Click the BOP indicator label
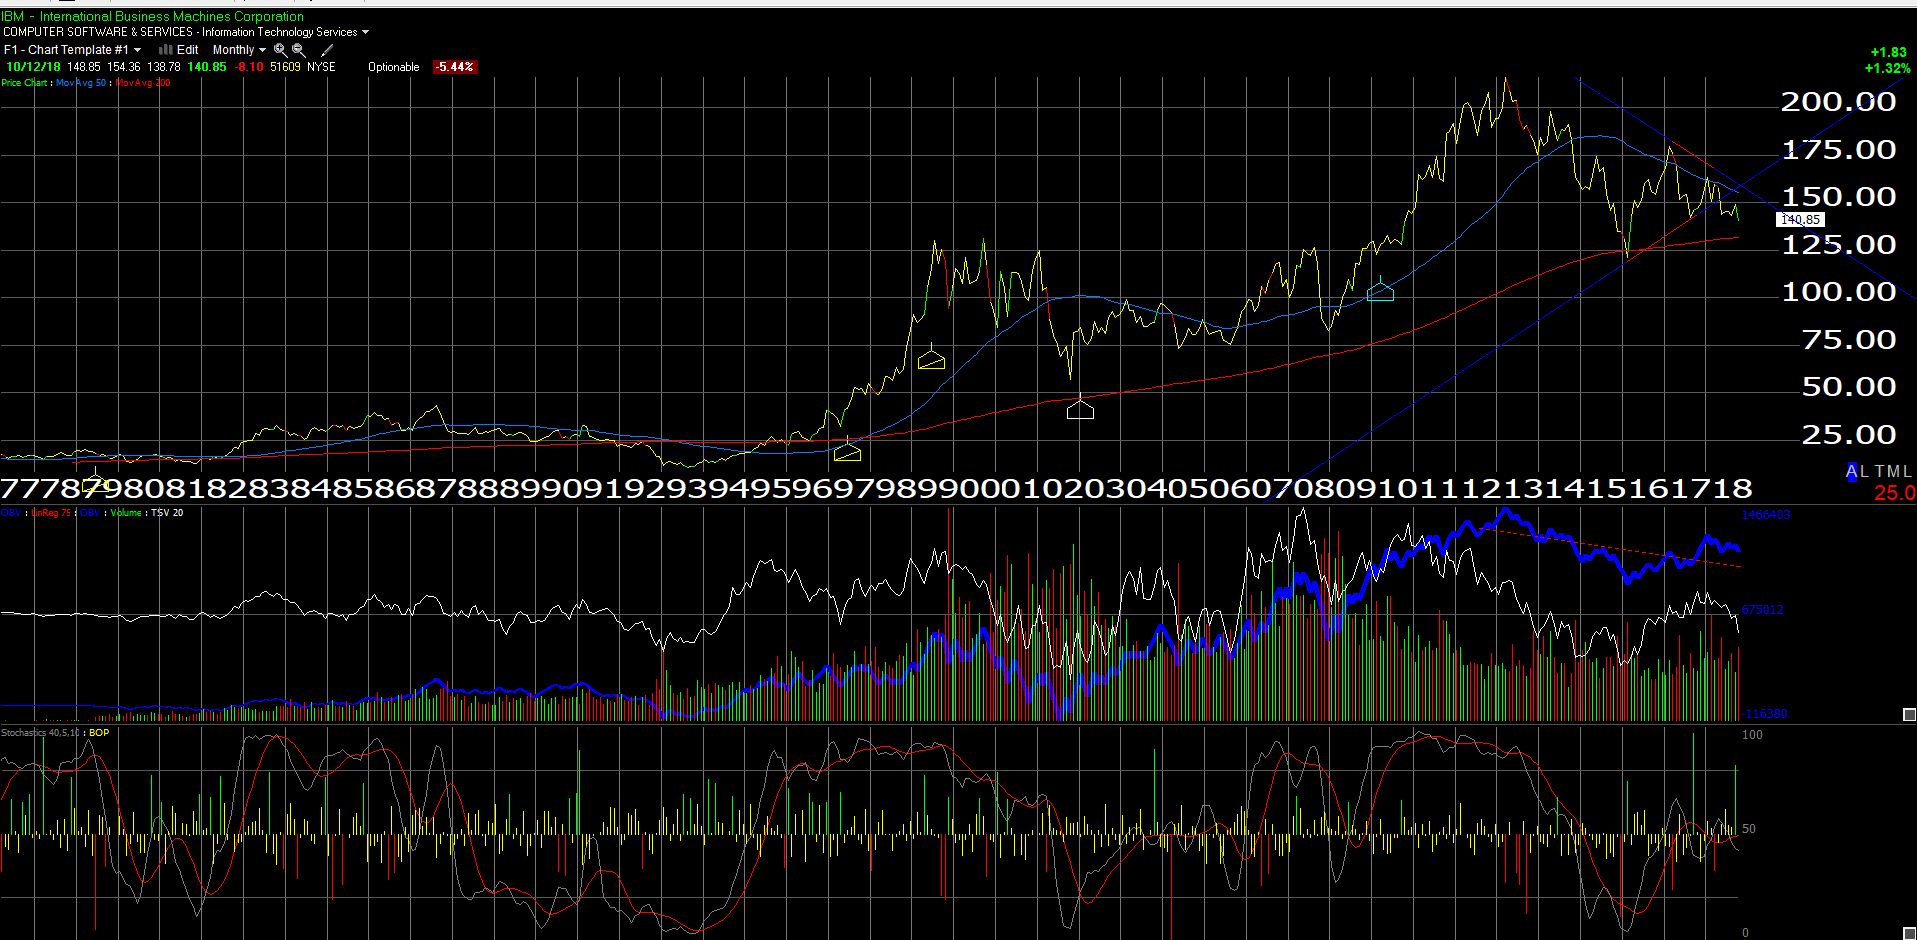1917x940 pixels. coord(99,733)
